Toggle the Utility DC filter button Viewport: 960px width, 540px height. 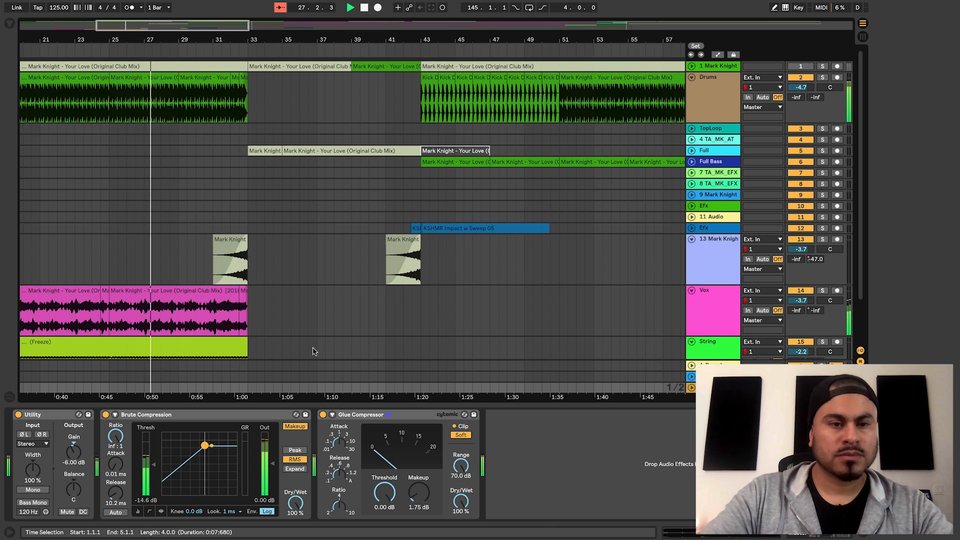click(83, 511)
